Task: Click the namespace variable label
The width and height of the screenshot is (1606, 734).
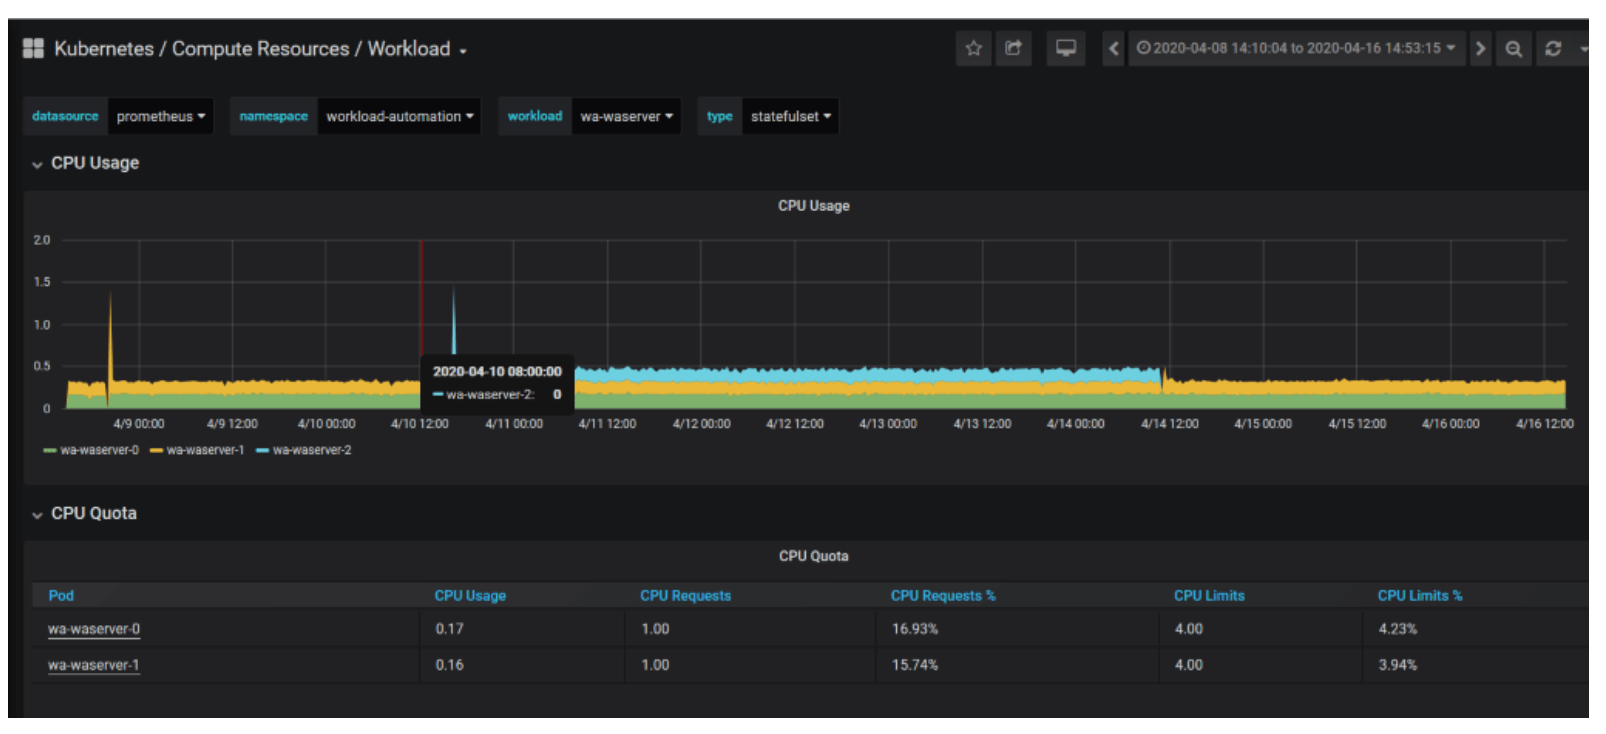Action: [274, 116]
